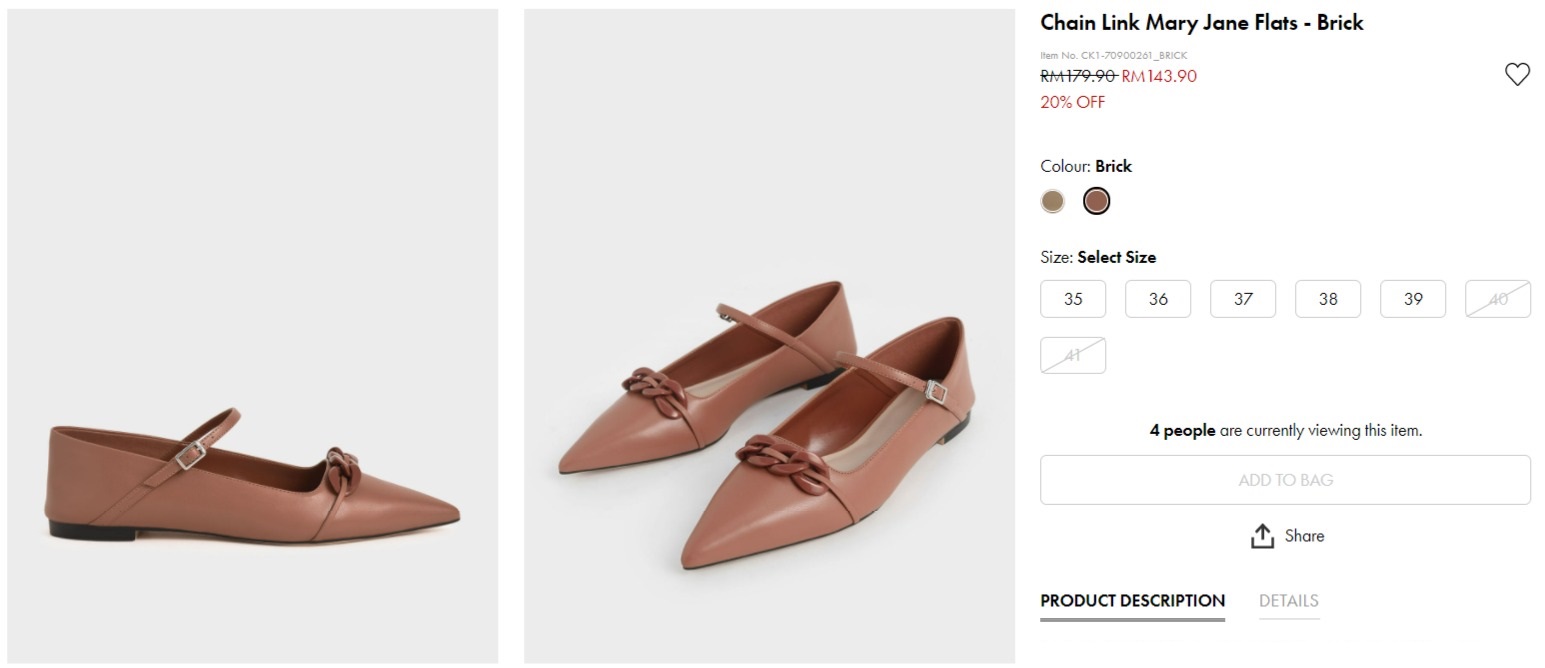Select the beige colour swatch
Image resolution: width=1545 pixels, height=668 pixels.
1052,201
